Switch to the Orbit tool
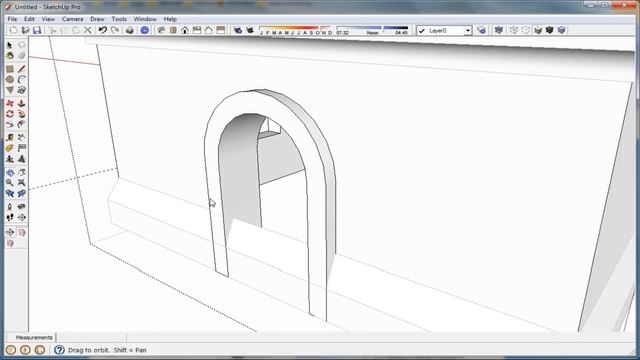Viewport: 640px width, 360px height. 10,172
